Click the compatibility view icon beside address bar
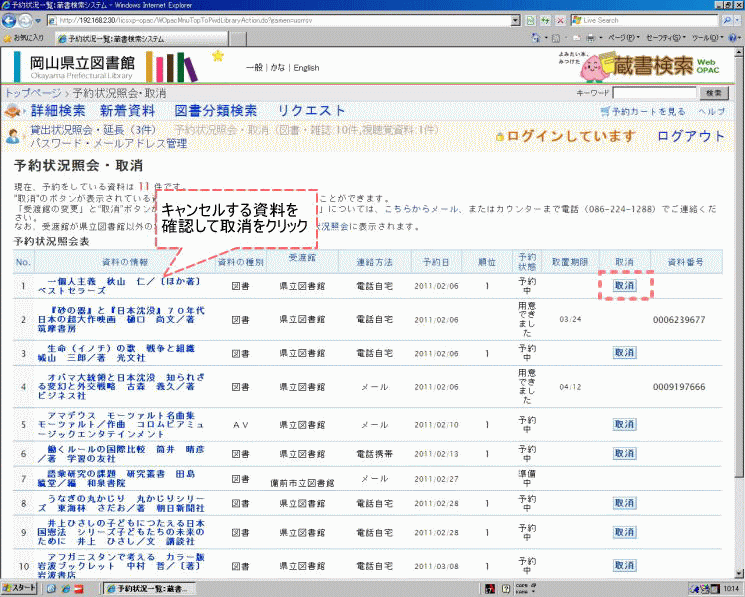This screenshot has width=745, height=597. tap(530, 20)
